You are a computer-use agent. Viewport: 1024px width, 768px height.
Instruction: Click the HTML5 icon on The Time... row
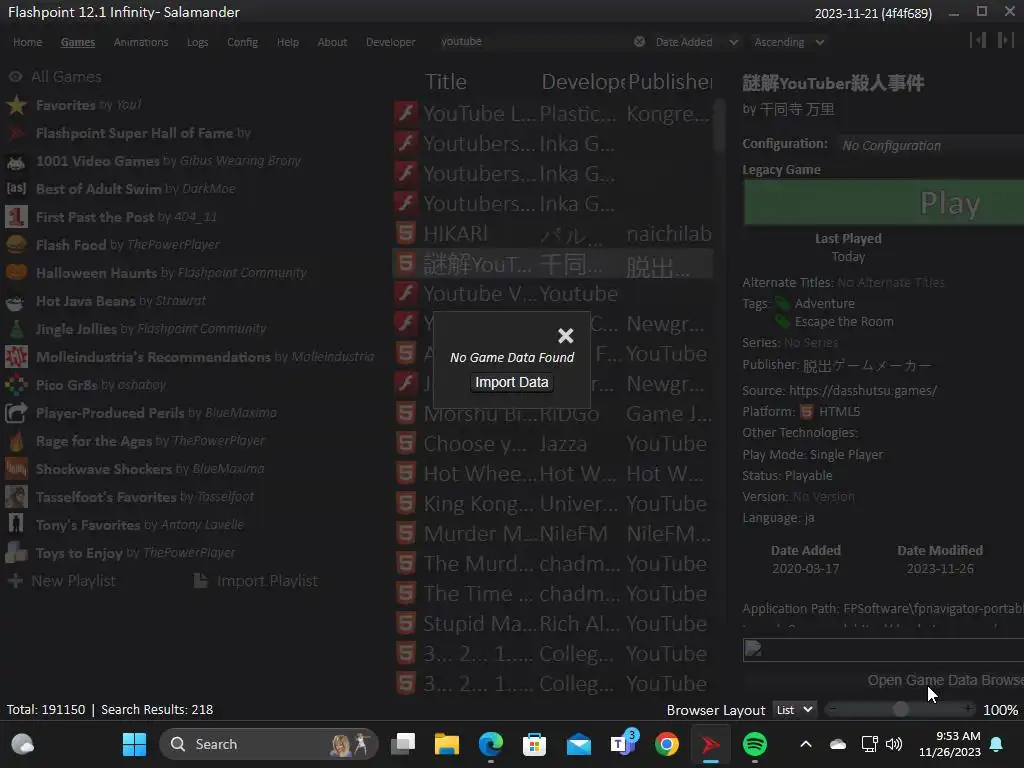406,594
